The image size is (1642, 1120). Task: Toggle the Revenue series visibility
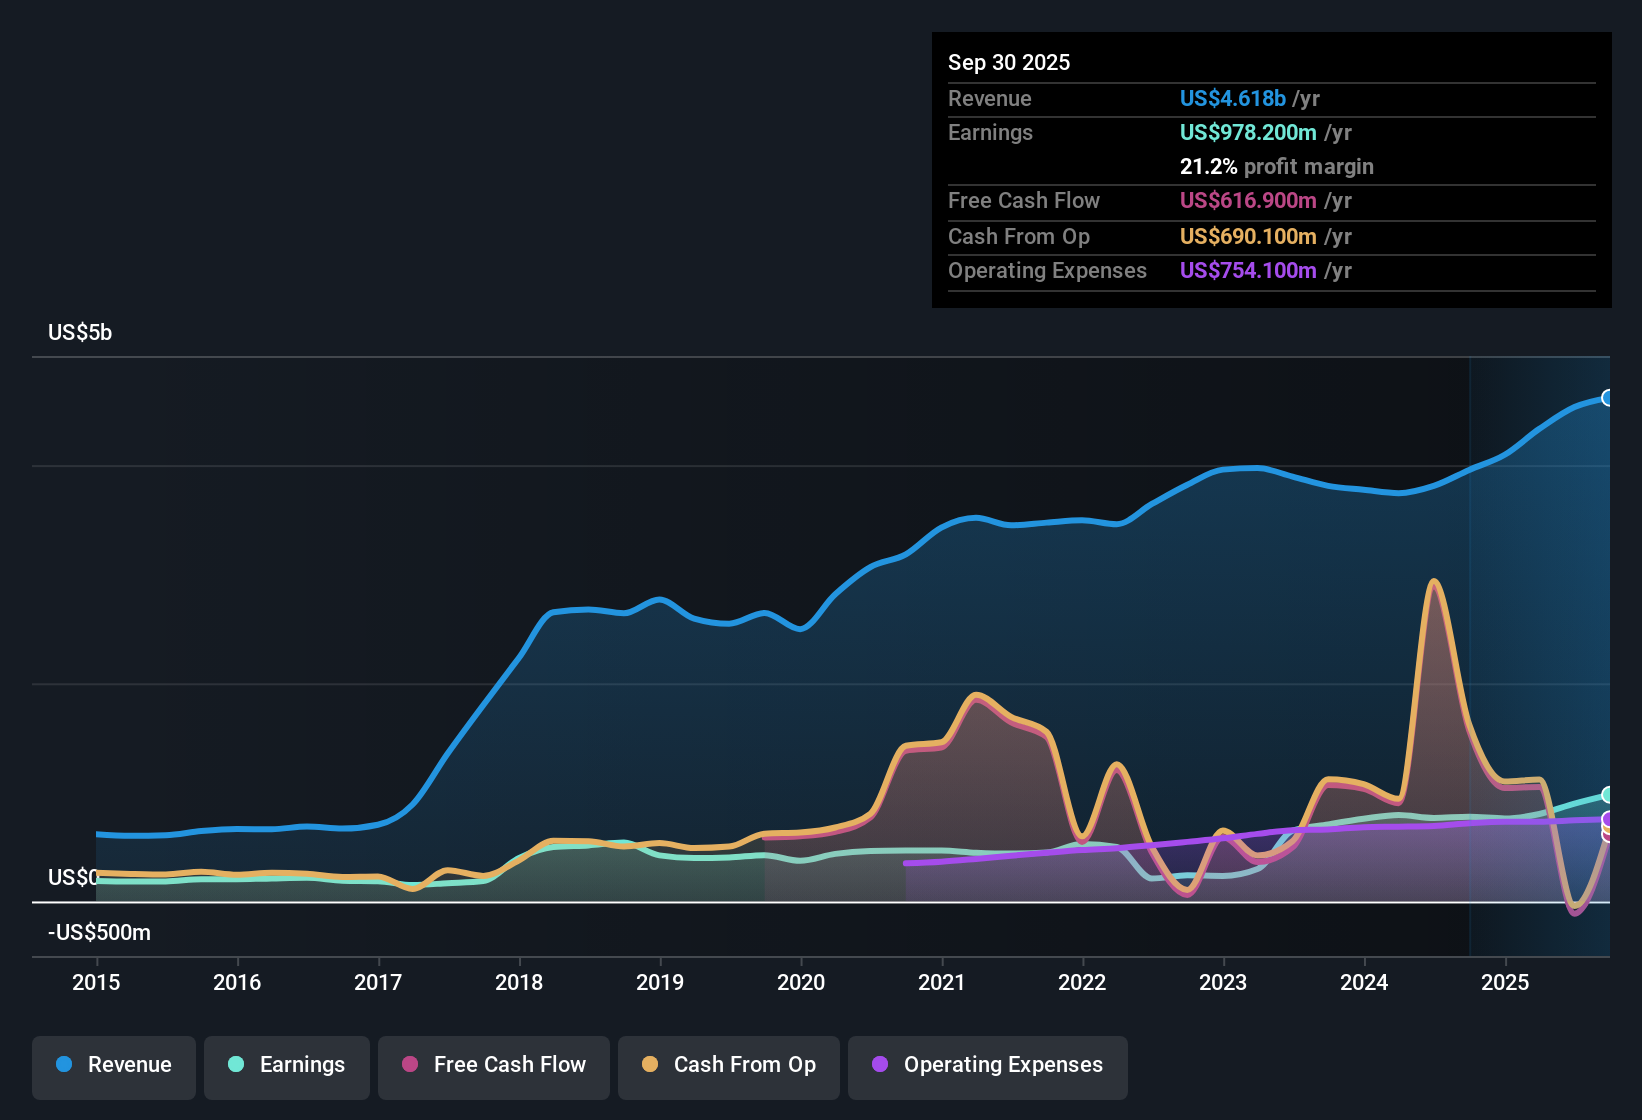point(113,1065)
